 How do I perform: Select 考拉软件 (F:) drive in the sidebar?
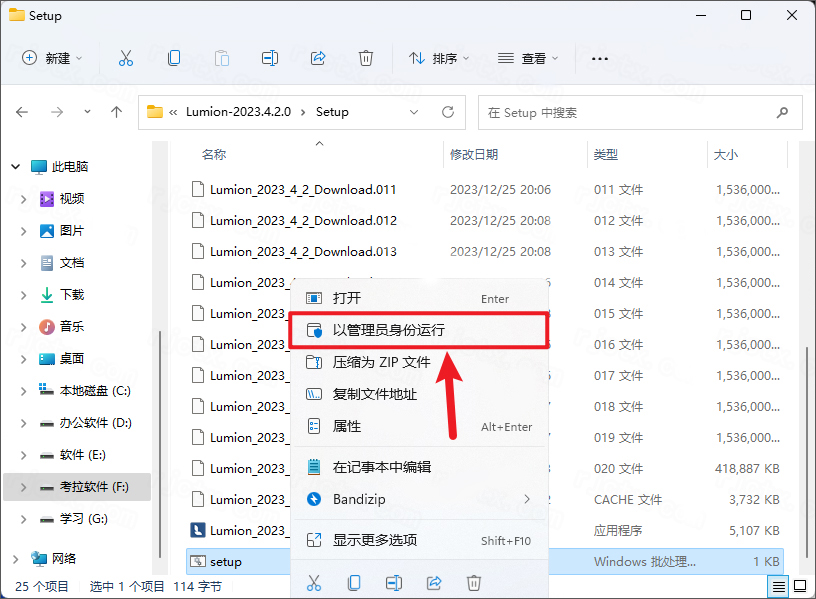click(x=77, y=487)
